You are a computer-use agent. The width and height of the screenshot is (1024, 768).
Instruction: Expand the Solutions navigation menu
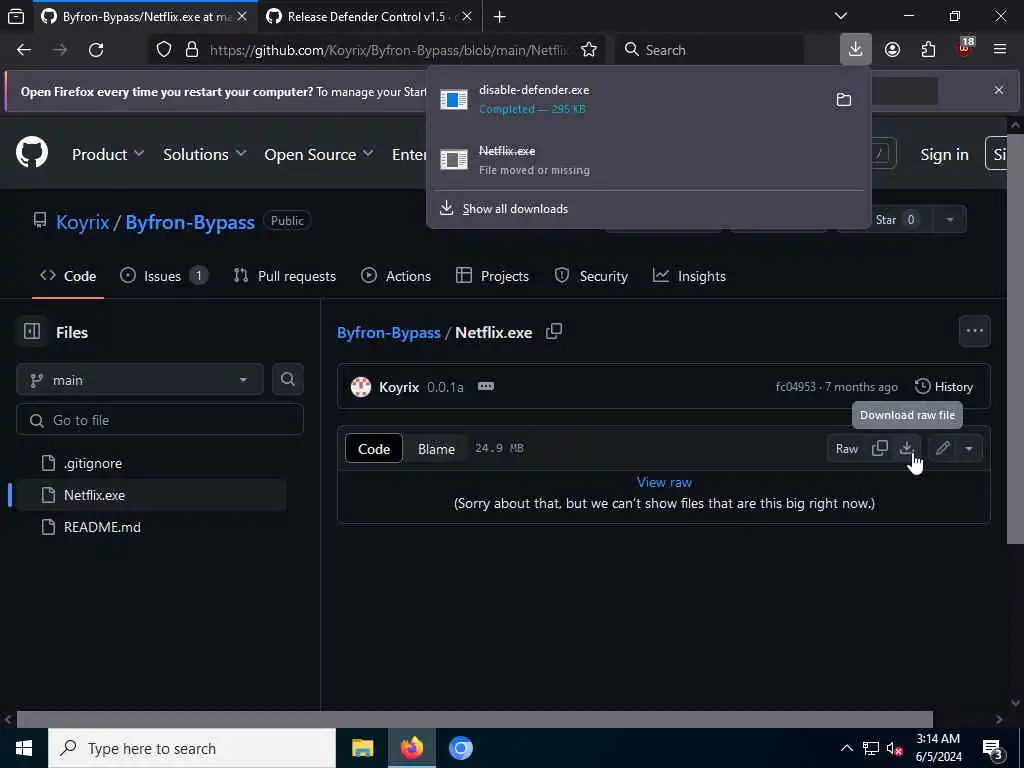(x=204, y=154)
